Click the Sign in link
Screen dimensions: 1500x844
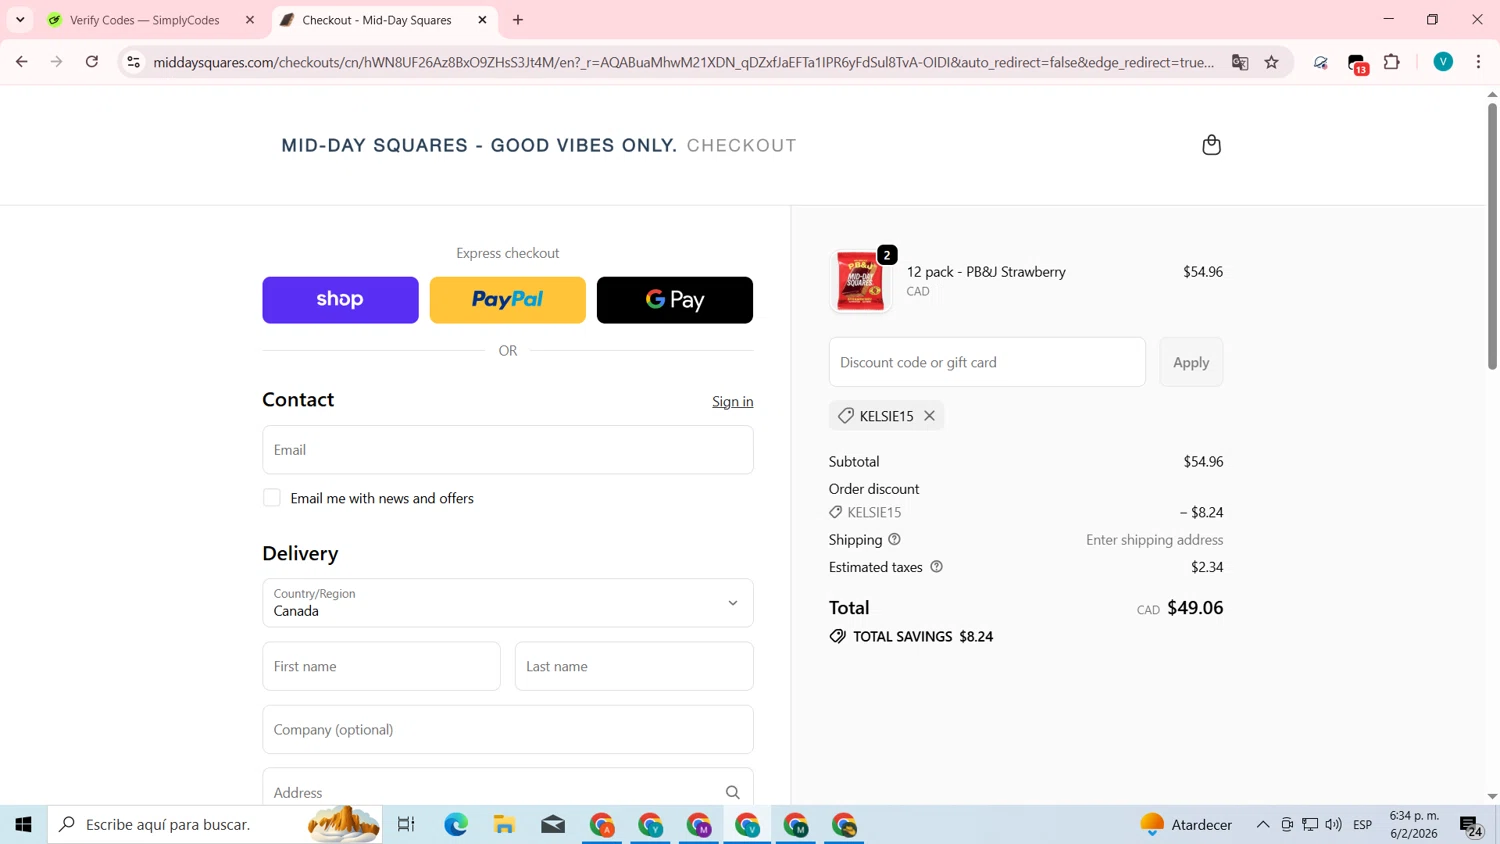[733, 401]
